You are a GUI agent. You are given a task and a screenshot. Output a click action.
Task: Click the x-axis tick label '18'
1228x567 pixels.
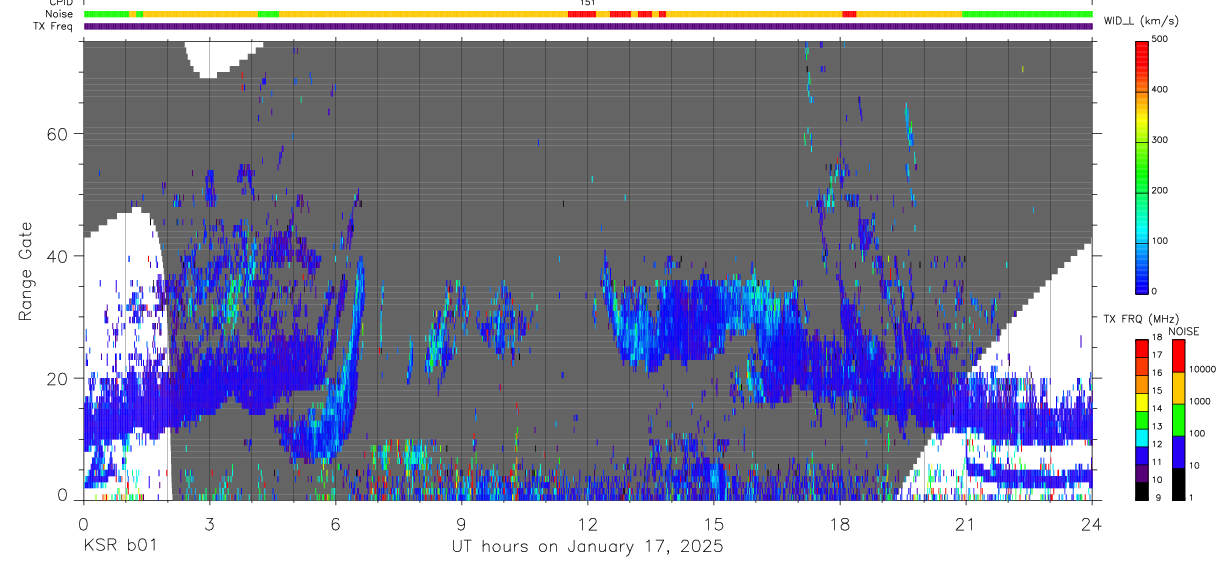coord(840,525)
